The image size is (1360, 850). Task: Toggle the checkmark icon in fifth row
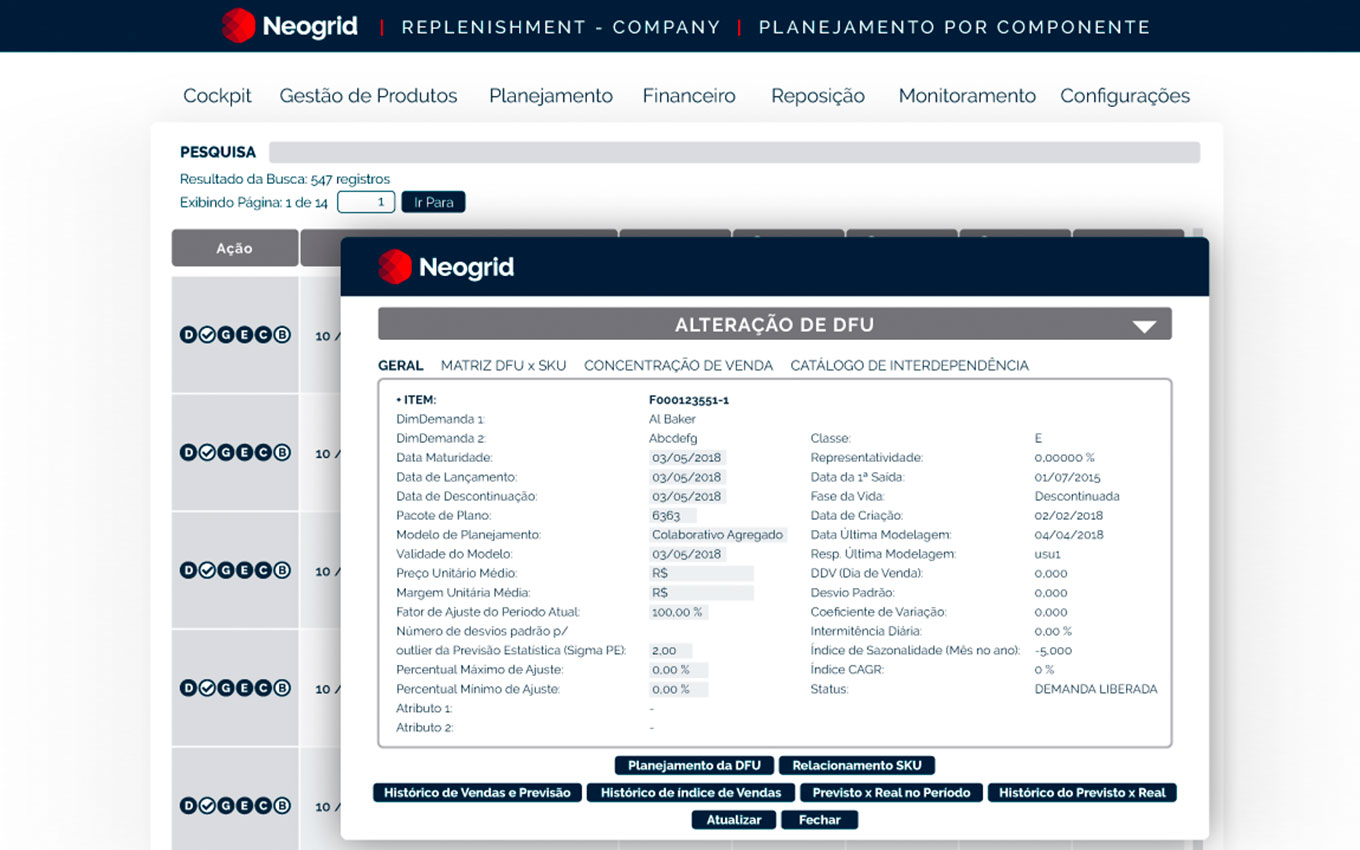click(x=207, y=806)
